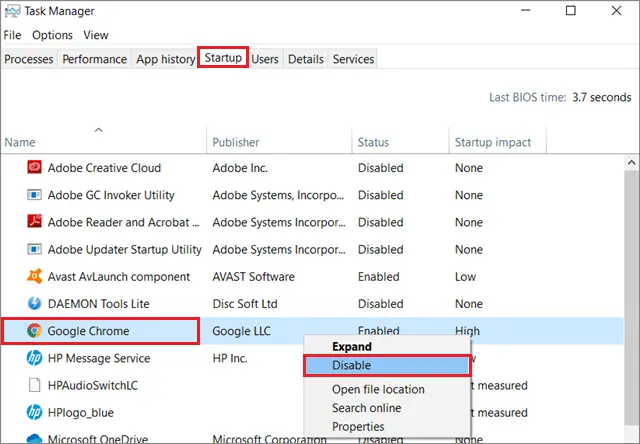Image resolution: width=640 pixels, height=444 pixels.
Task: Switch to the Users tab
Action: tap(265, 59)
